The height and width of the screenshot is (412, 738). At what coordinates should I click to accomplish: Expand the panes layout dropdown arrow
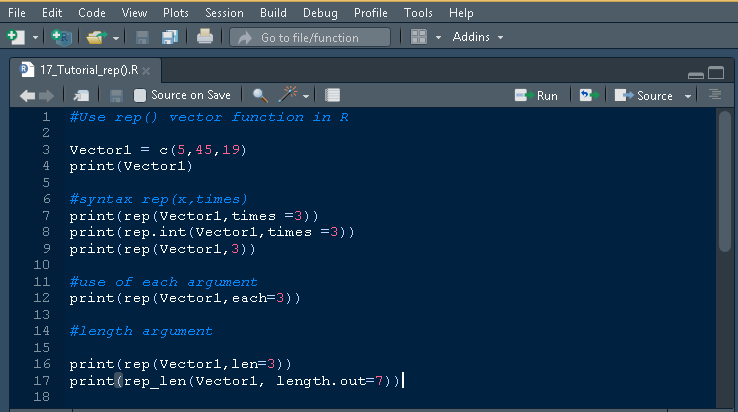(x=438, y=37)
